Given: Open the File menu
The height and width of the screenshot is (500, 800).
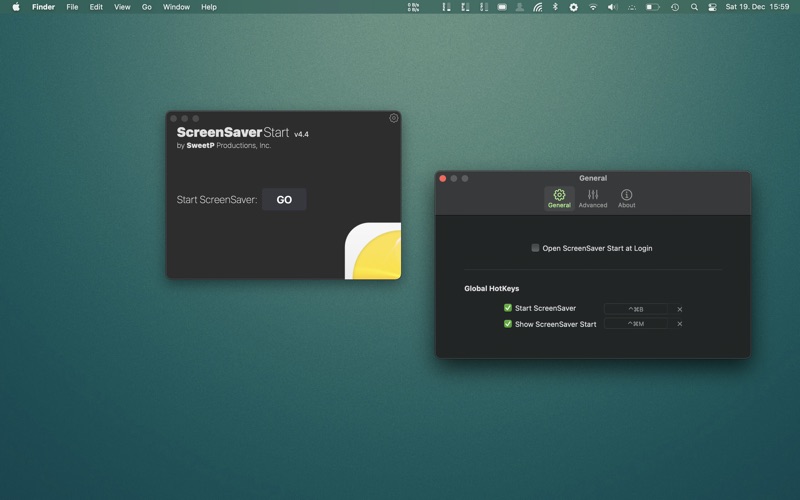Looking at the screenshot, I should pyautogui.click(x=72, y=7).
